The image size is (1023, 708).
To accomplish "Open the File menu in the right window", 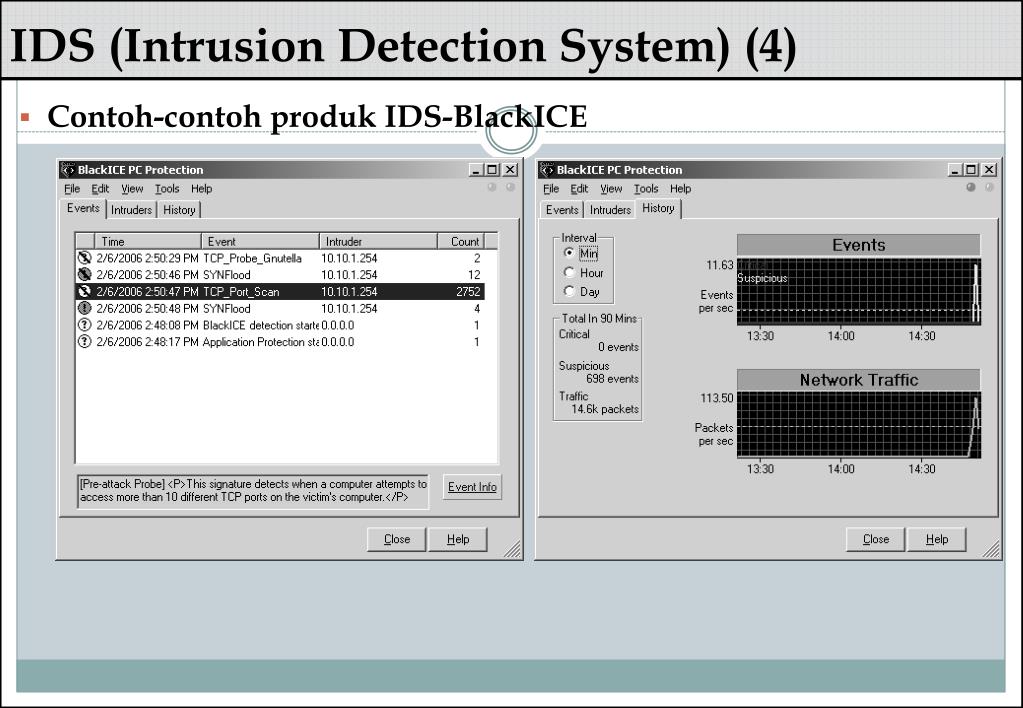I will (x=551, y=189).
